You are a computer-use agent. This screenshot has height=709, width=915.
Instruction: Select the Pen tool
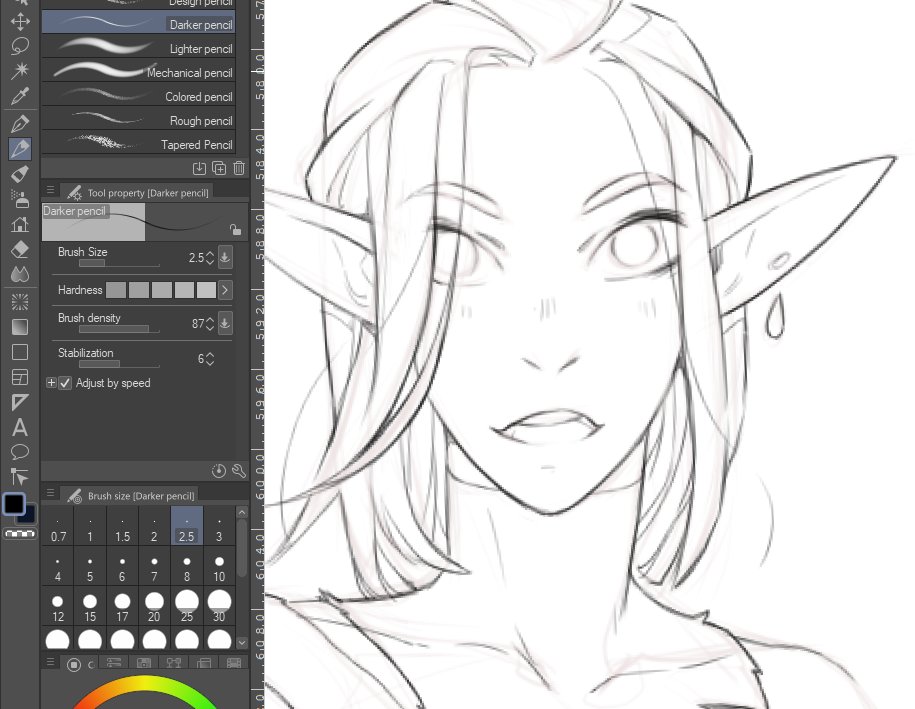20,124
